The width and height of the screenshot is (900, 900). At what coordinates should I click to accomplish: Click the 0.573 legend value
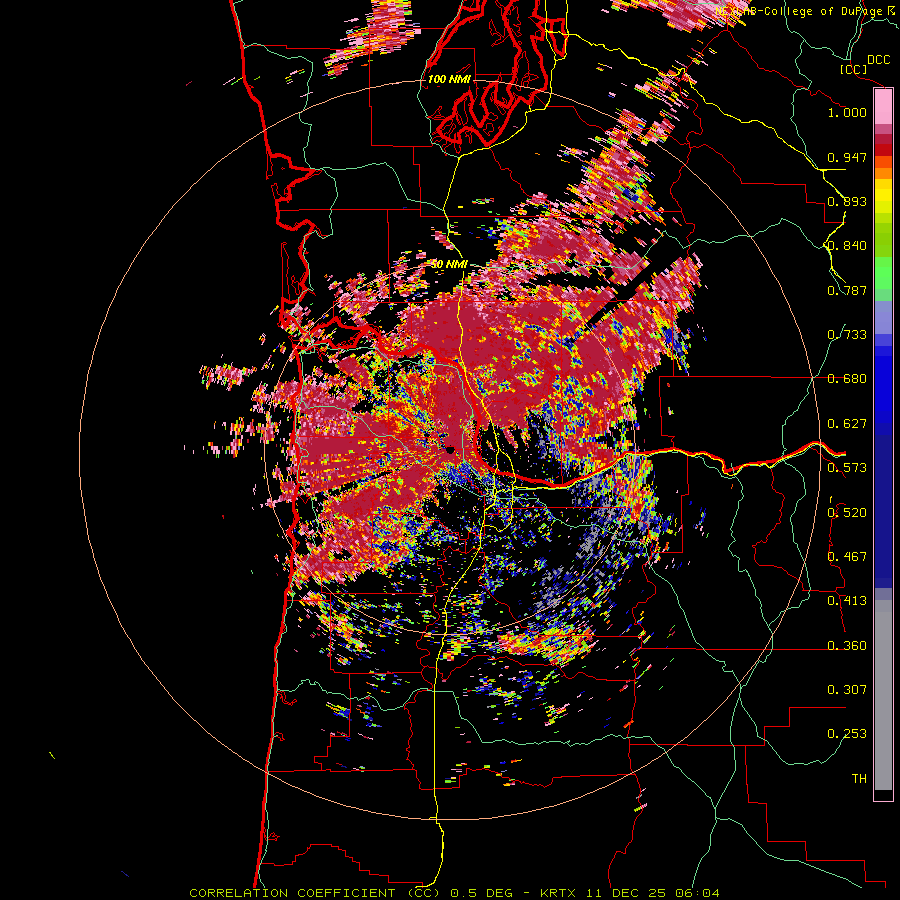[x=847, y=468]
